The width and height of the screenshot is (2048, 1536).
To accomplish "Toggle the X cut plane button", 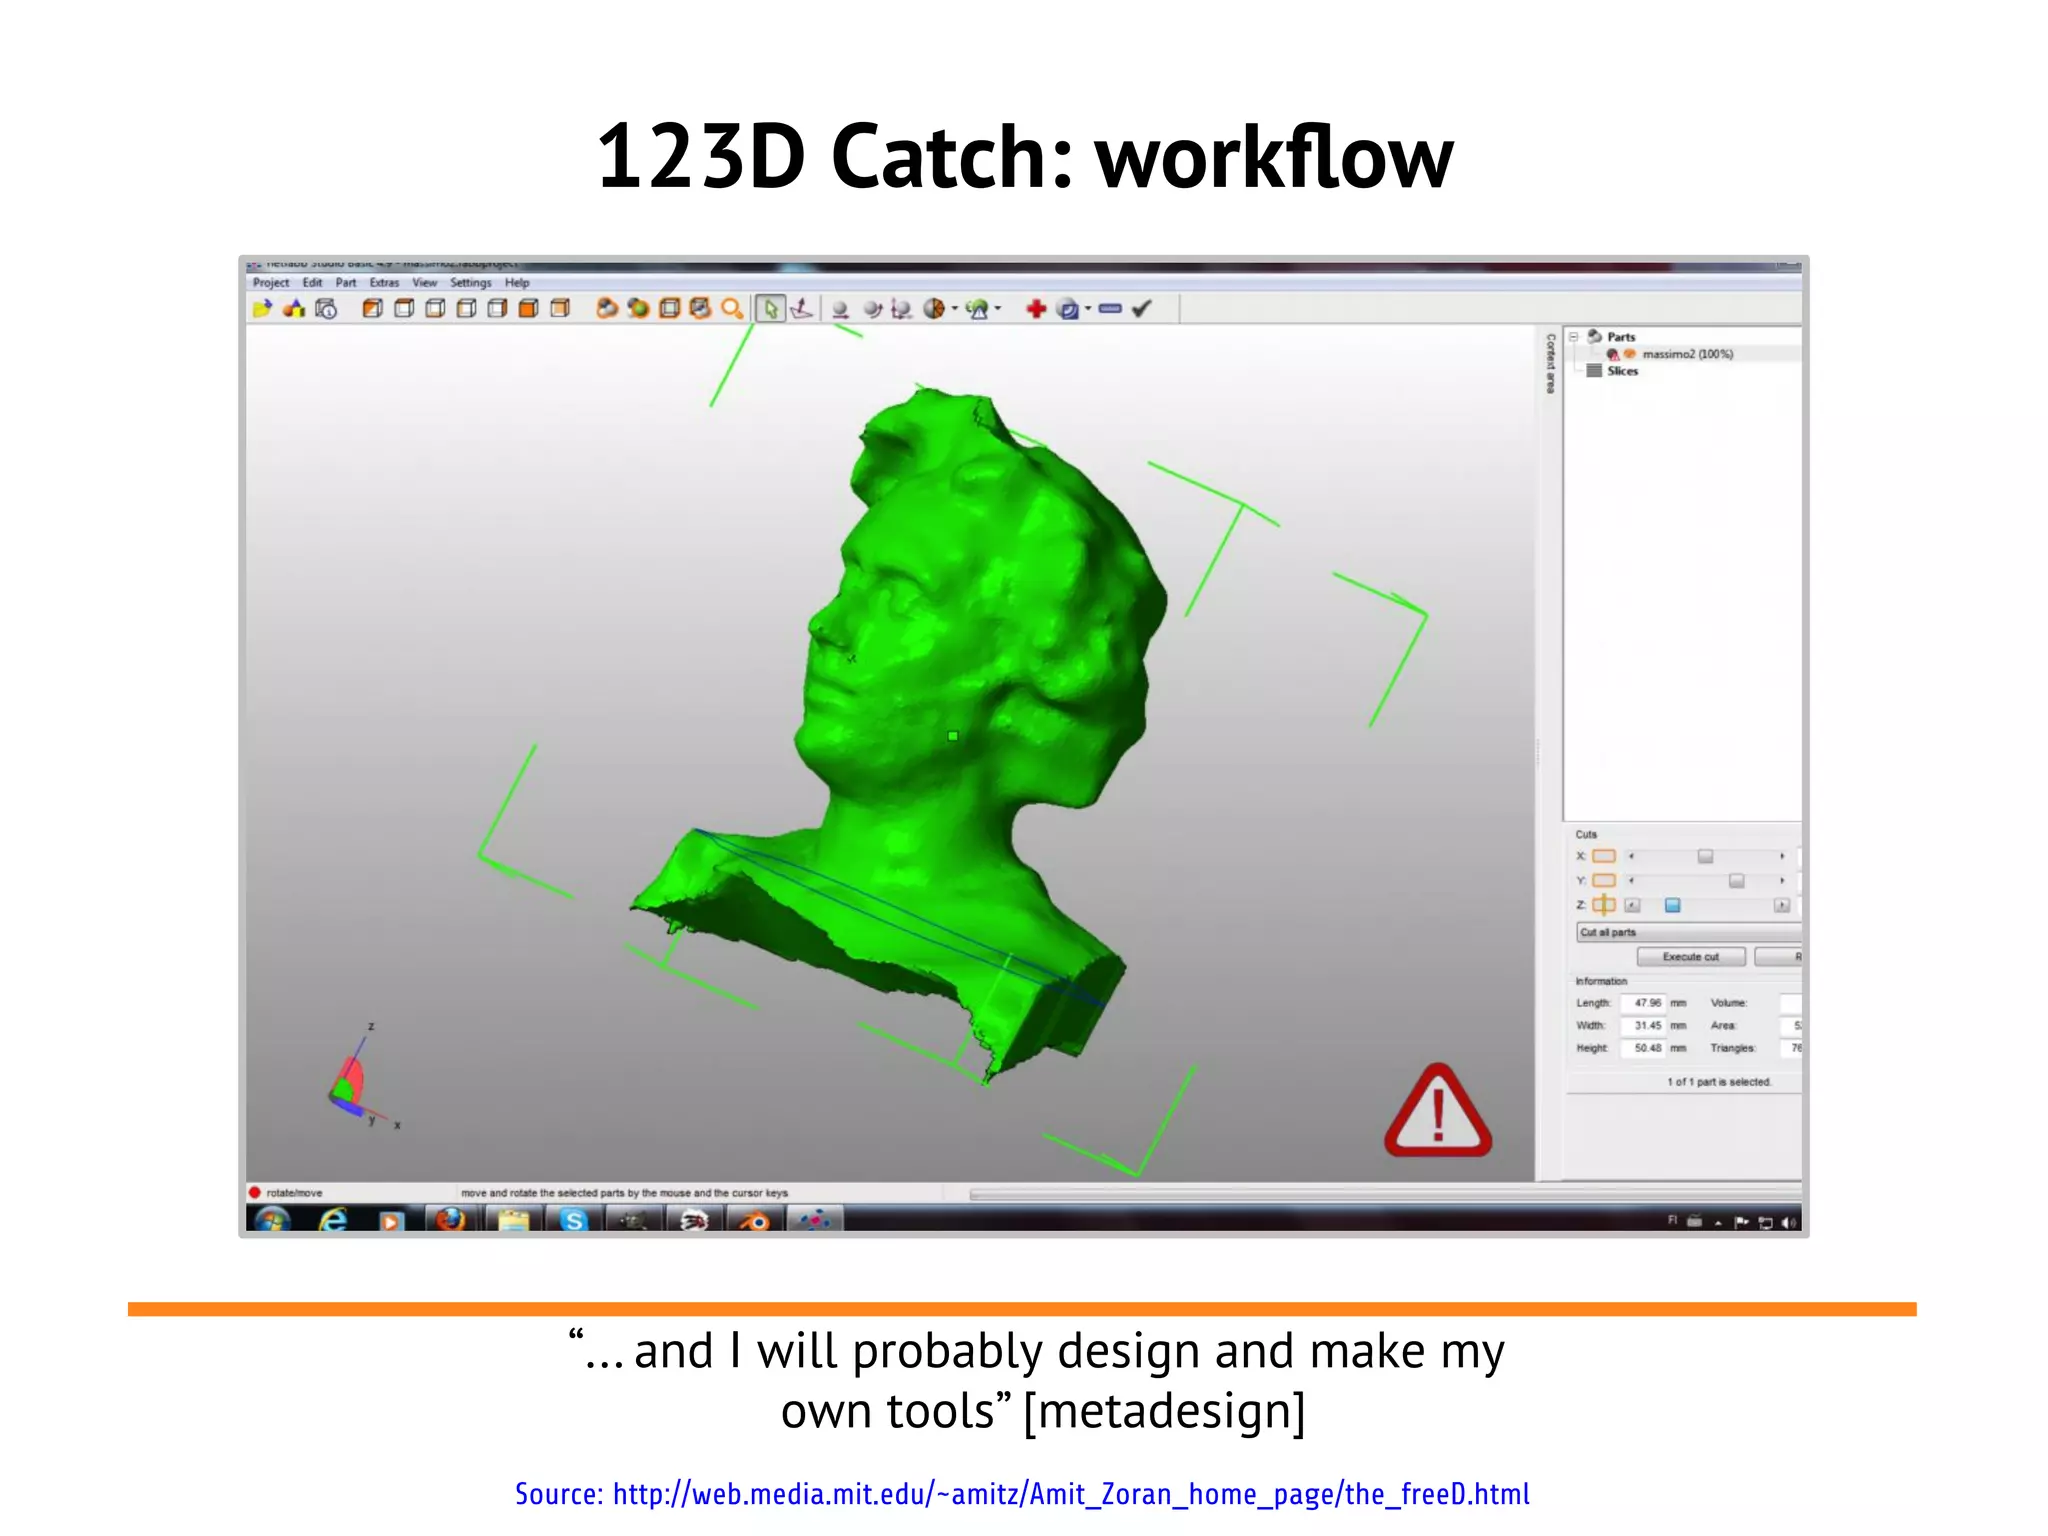I will (1604, 856).
